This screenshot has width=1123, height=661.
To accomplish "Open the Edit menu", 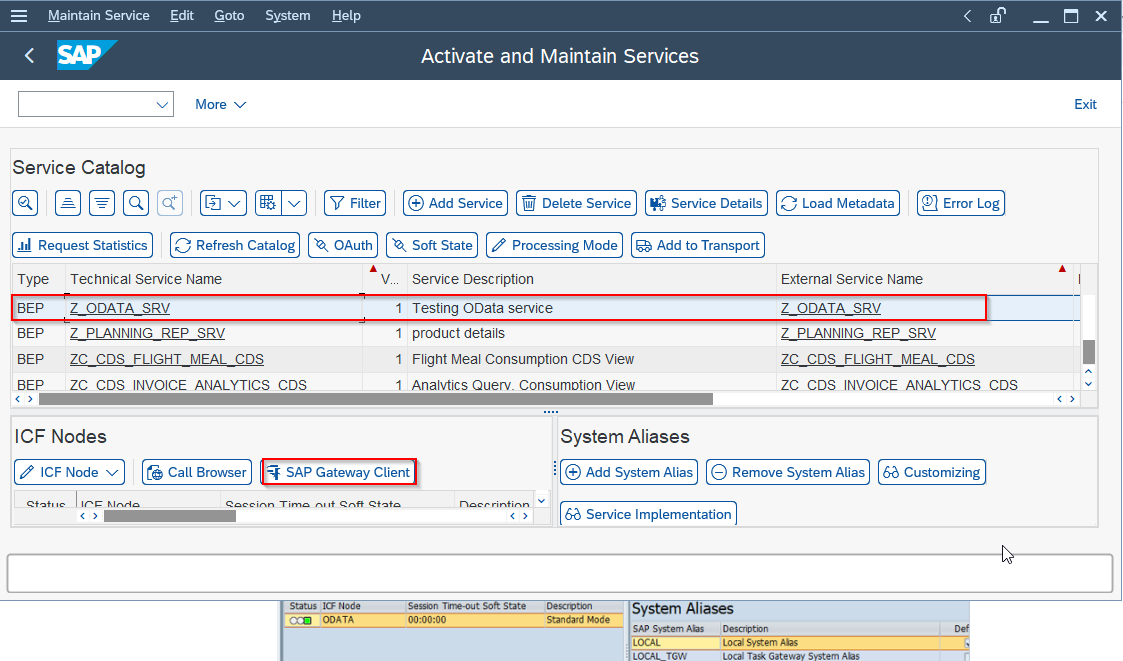I will pos(182,16).
